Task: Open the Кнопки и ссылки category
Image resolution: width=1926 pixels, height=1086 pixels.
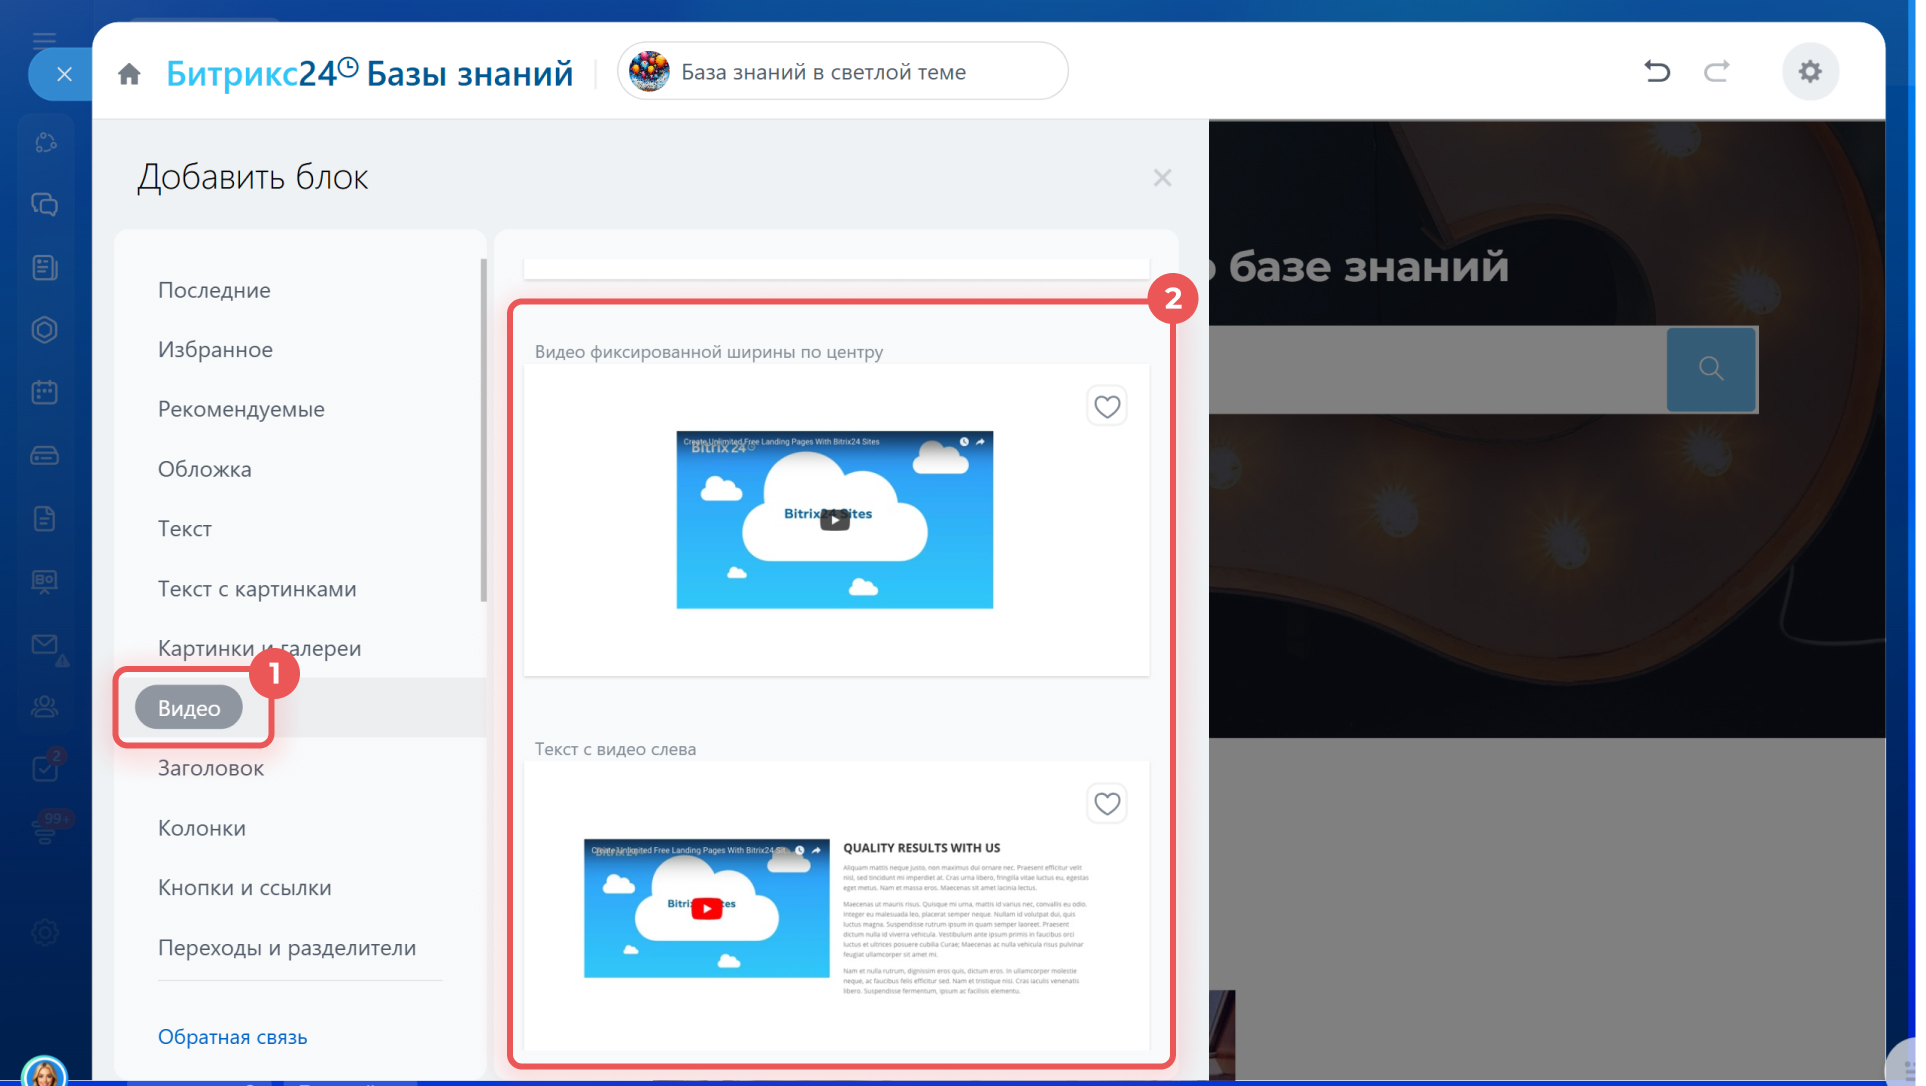Action: [245, 888]
